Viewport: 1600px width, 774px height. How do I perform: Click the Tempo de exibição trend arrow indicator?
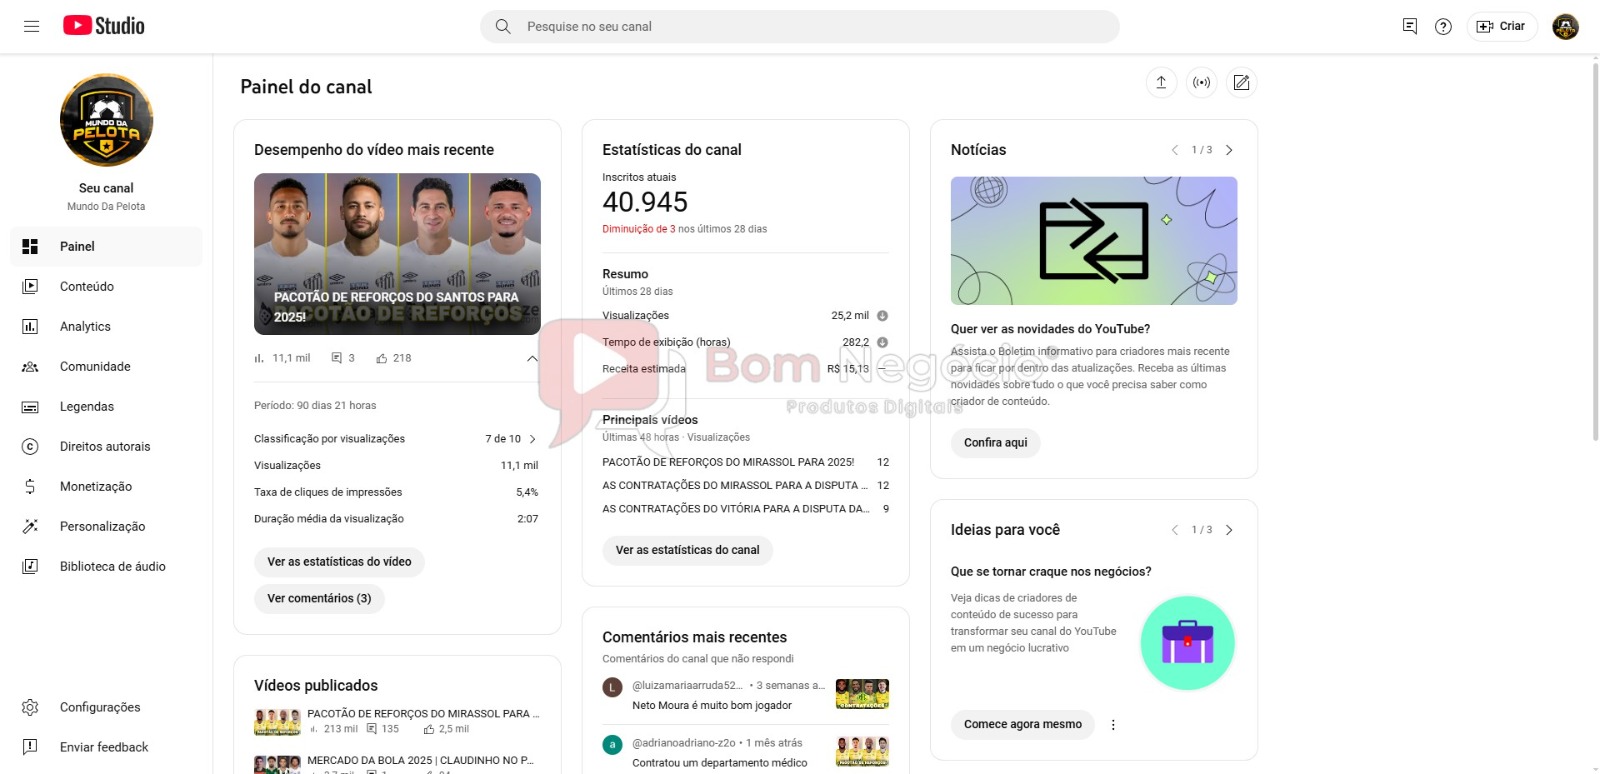[882, 342]
